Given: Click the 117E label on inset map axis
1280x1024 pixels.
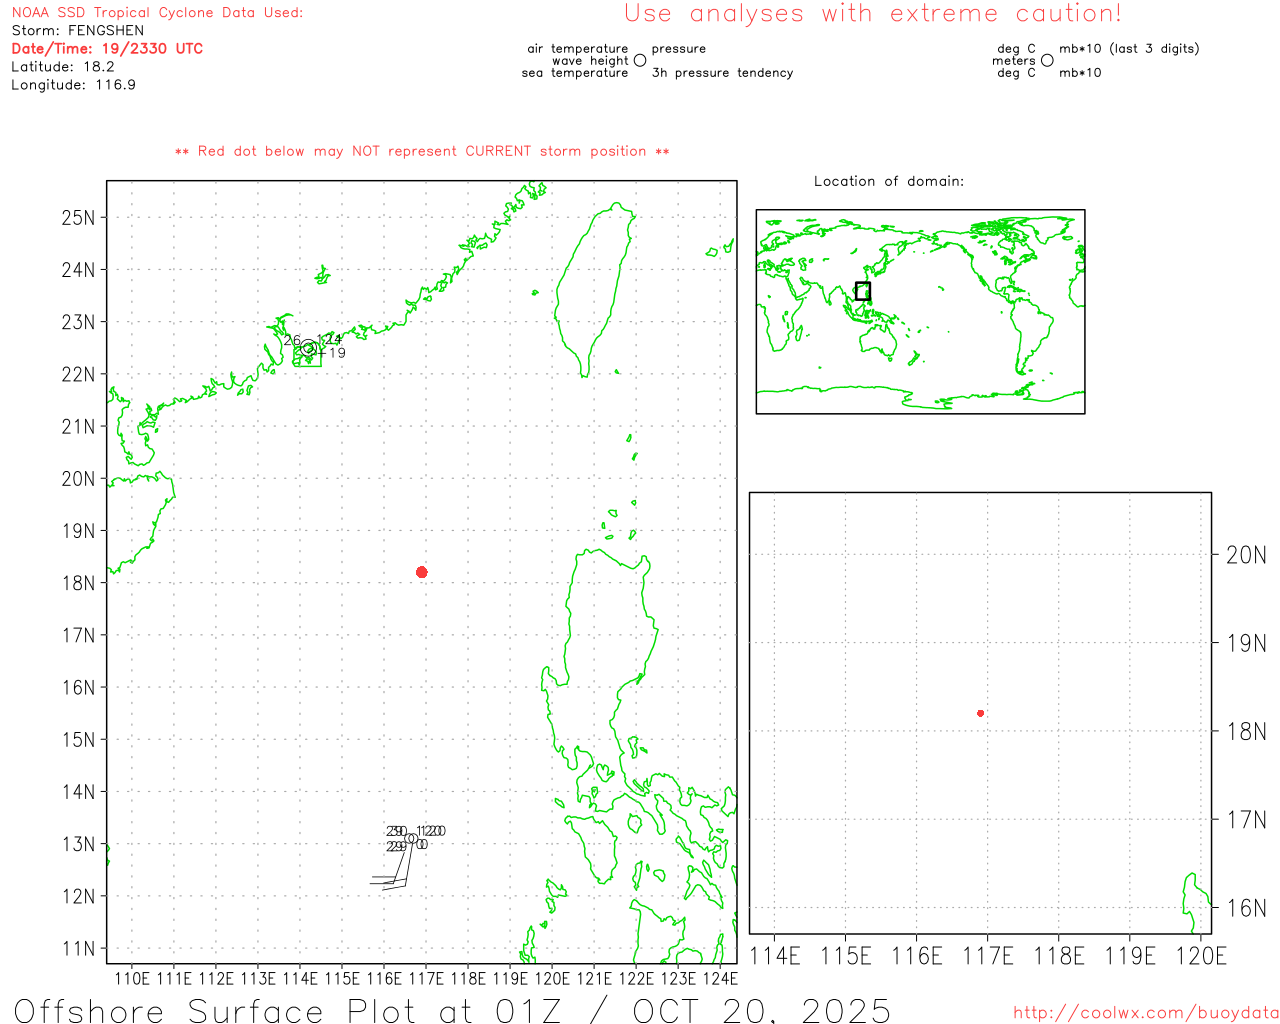Looking at the screenshot, I should pos(988,956).
